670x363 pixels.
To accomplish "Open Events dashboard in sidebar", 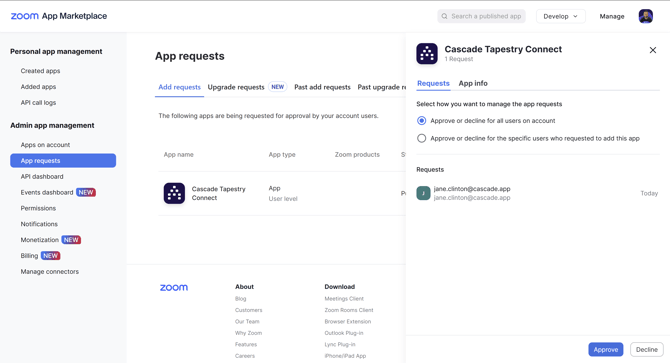I will pyautogui.click(x=47, y=192).
